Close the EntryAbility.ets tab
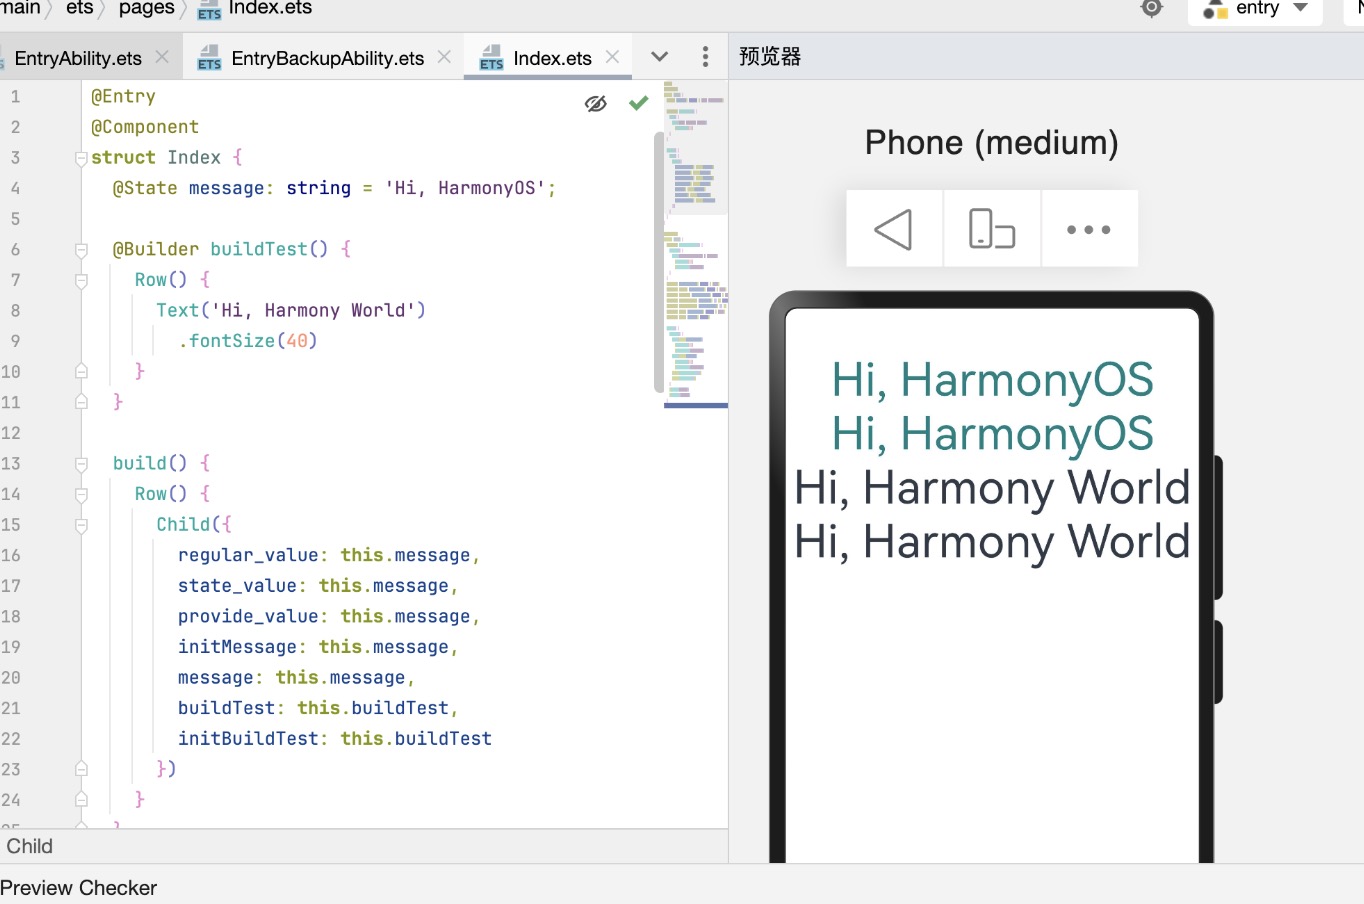Screen dimensions: 1364x904 click(162, 57)
